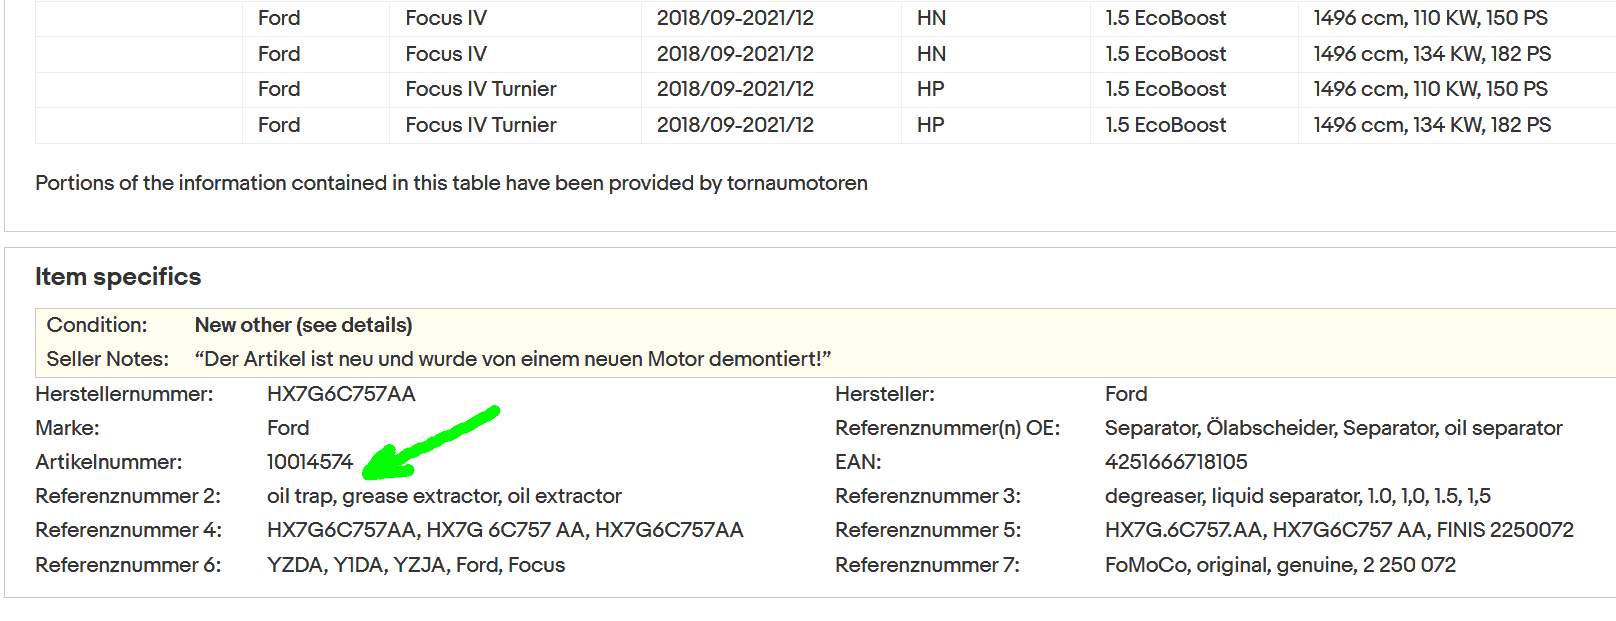
Task: Click Focus IV Turnier in the 182 PS row
Action: [480, 125]
